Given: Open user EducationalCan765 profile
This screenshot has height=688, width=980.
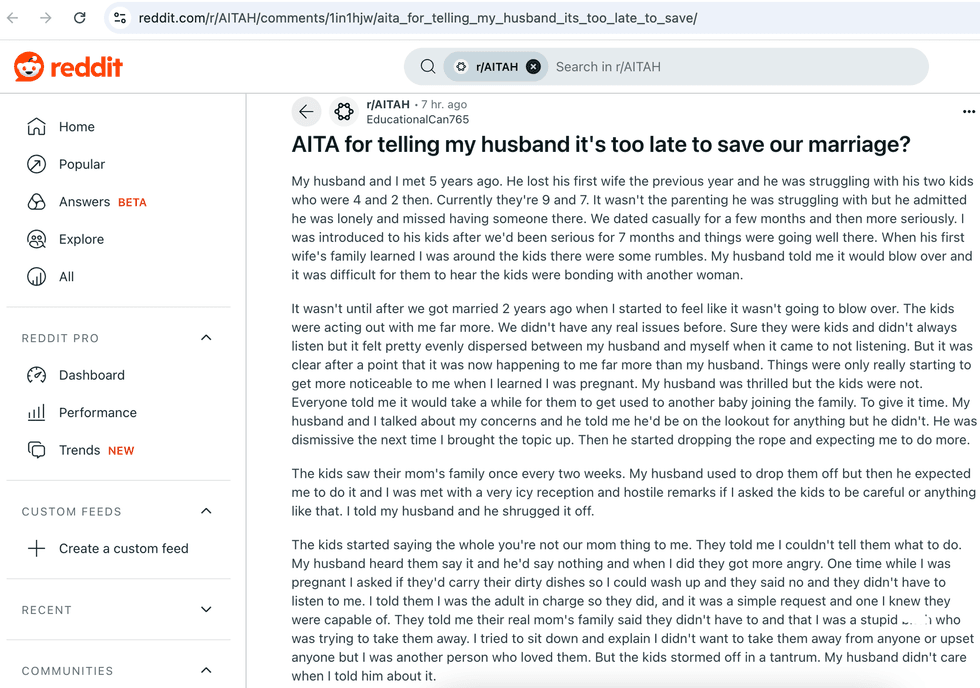Looking at the screenshot, I should tap(418, 119).
